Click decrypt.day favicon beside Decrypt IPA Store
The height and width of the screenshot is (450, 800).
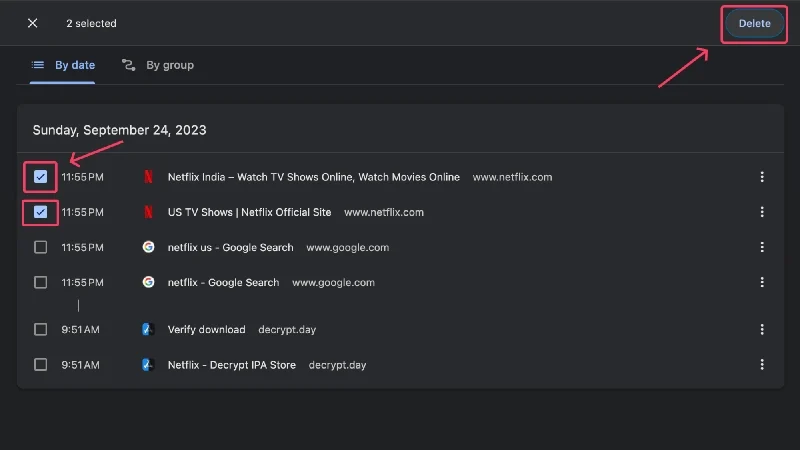point(148,365)
